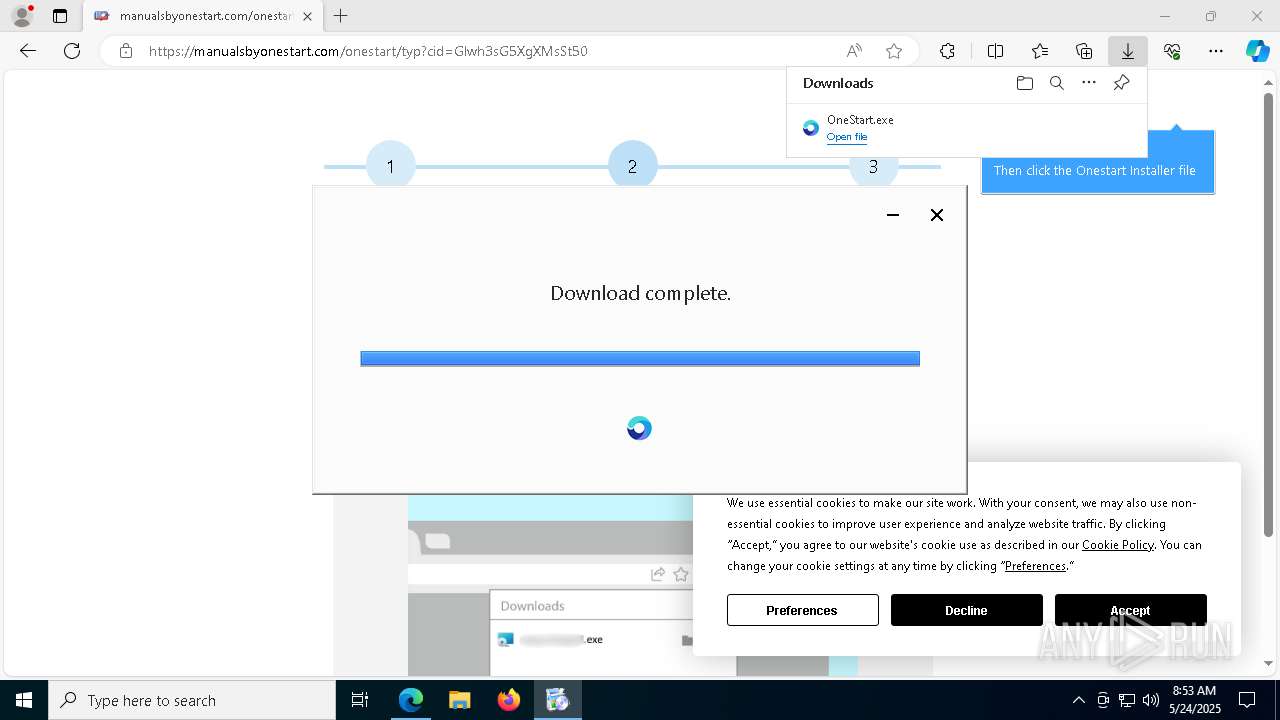
Task: Open the running installer taskbar icon
Action: pyautogui.click(x=557, y=700)
